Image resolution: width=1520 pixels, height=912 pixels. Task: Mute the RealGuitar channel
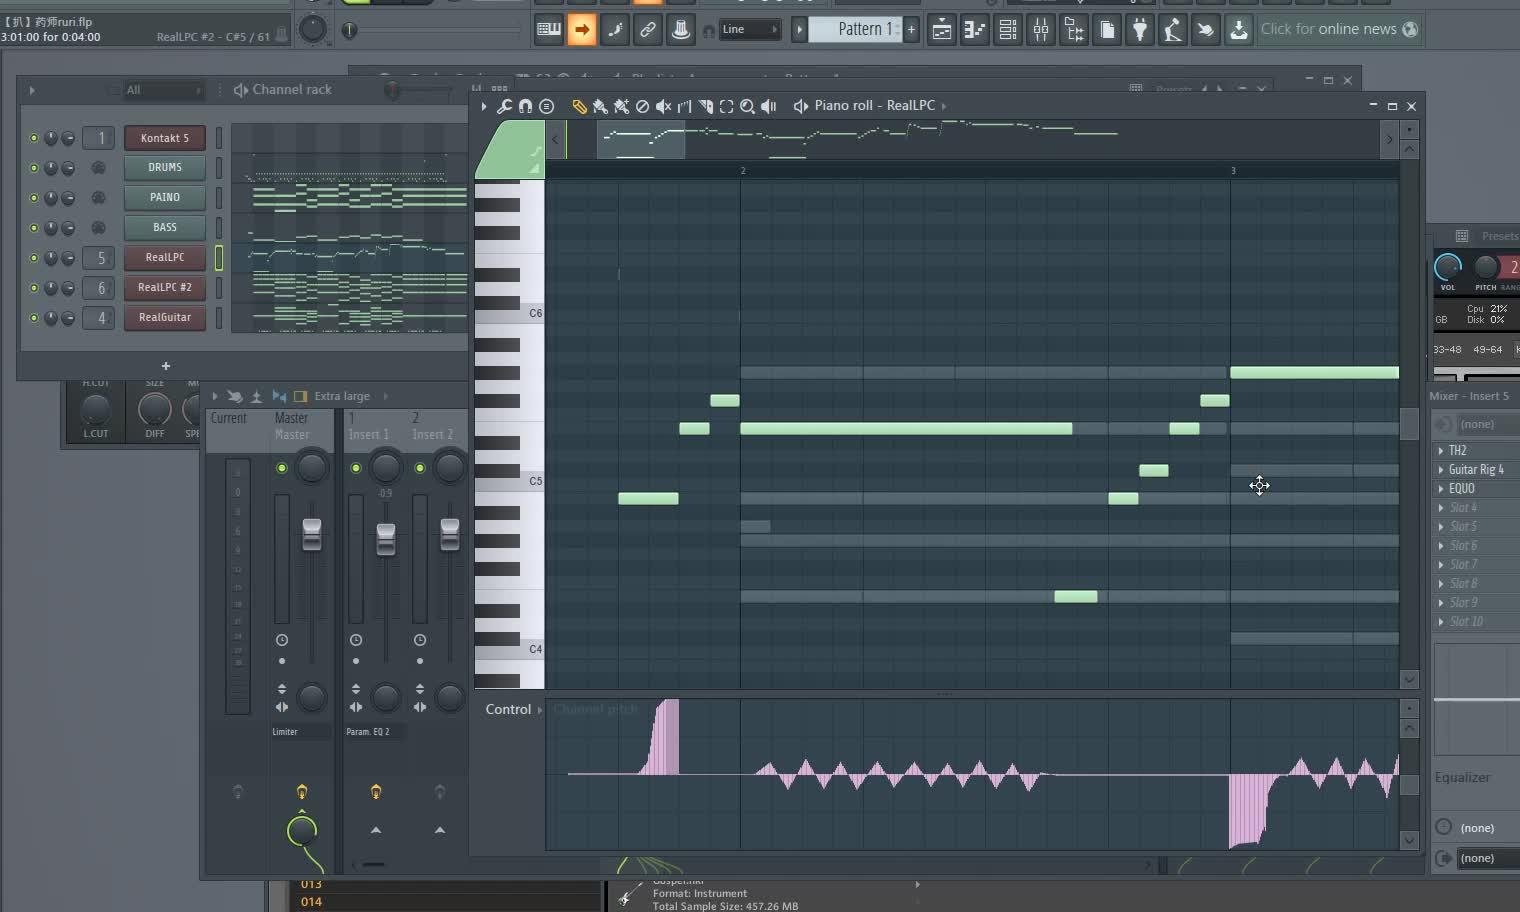click(x=34, y=318)
